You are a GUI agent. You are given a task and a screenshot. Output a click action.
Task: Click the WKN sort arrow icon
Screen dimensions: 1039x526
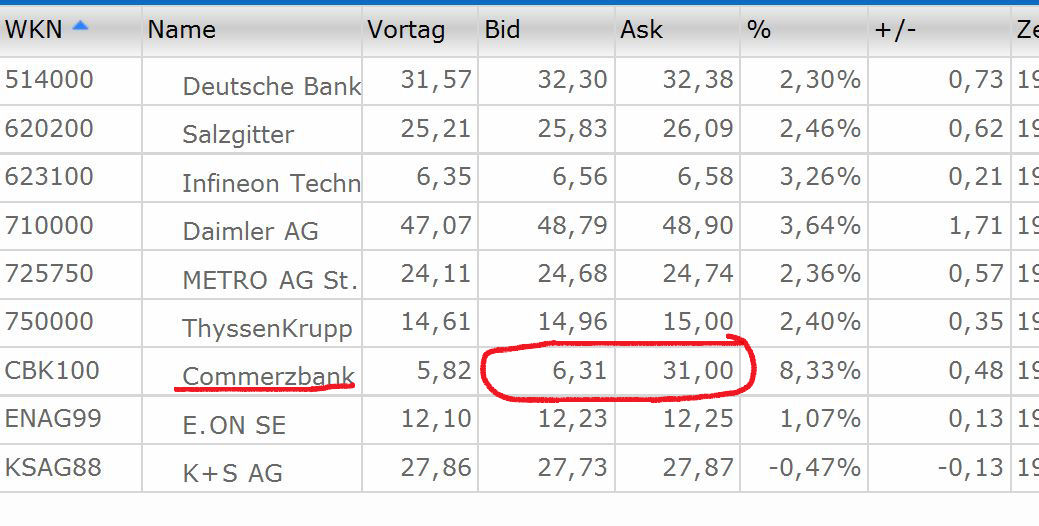(x=80, y=27)
